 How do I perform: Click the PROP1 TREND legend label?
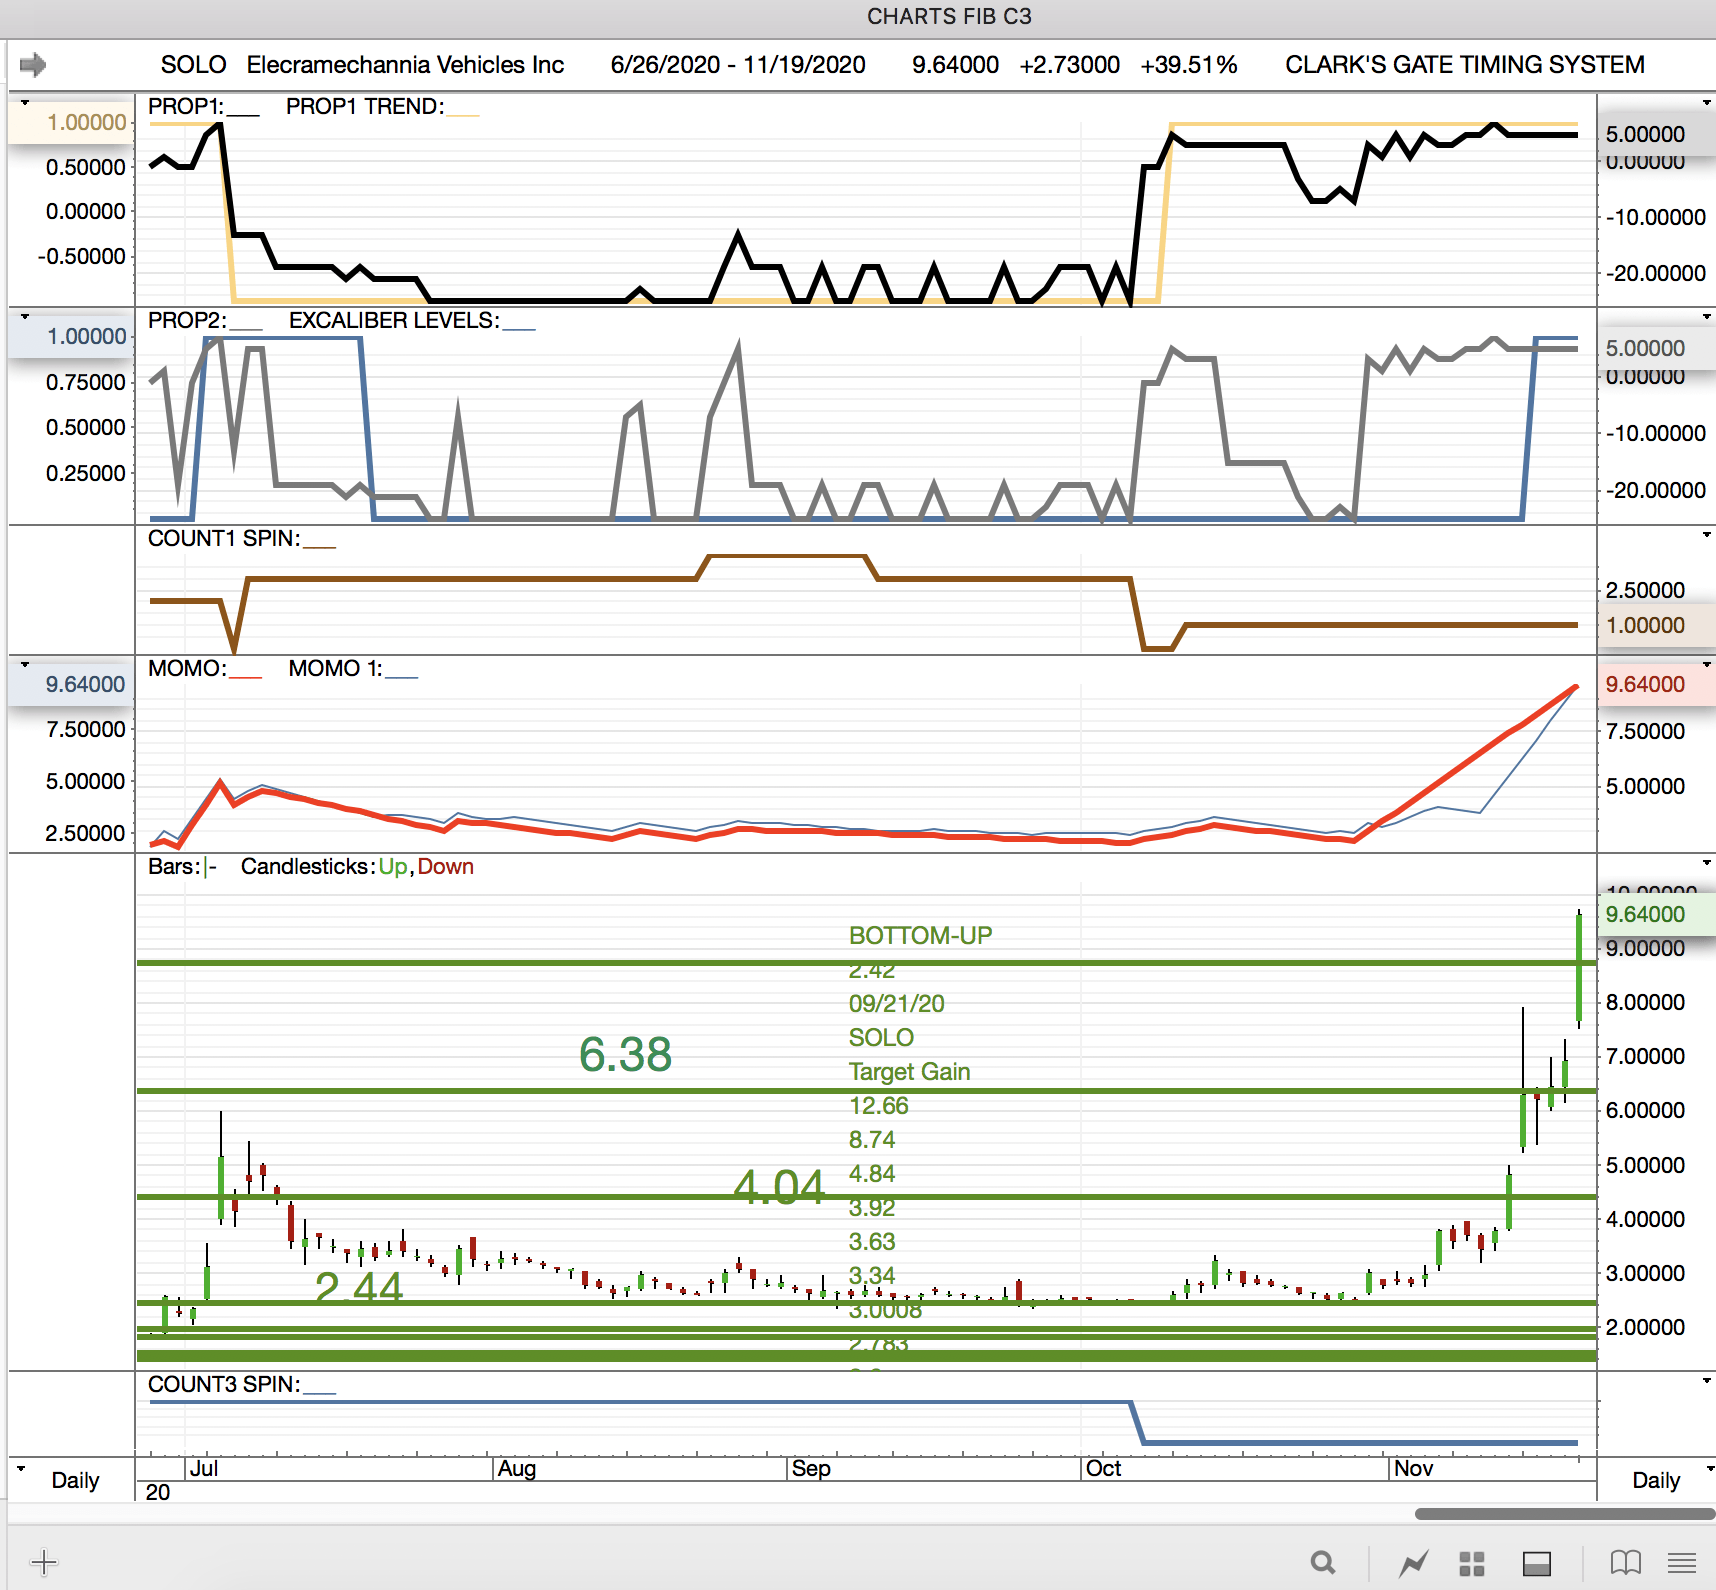364,107
